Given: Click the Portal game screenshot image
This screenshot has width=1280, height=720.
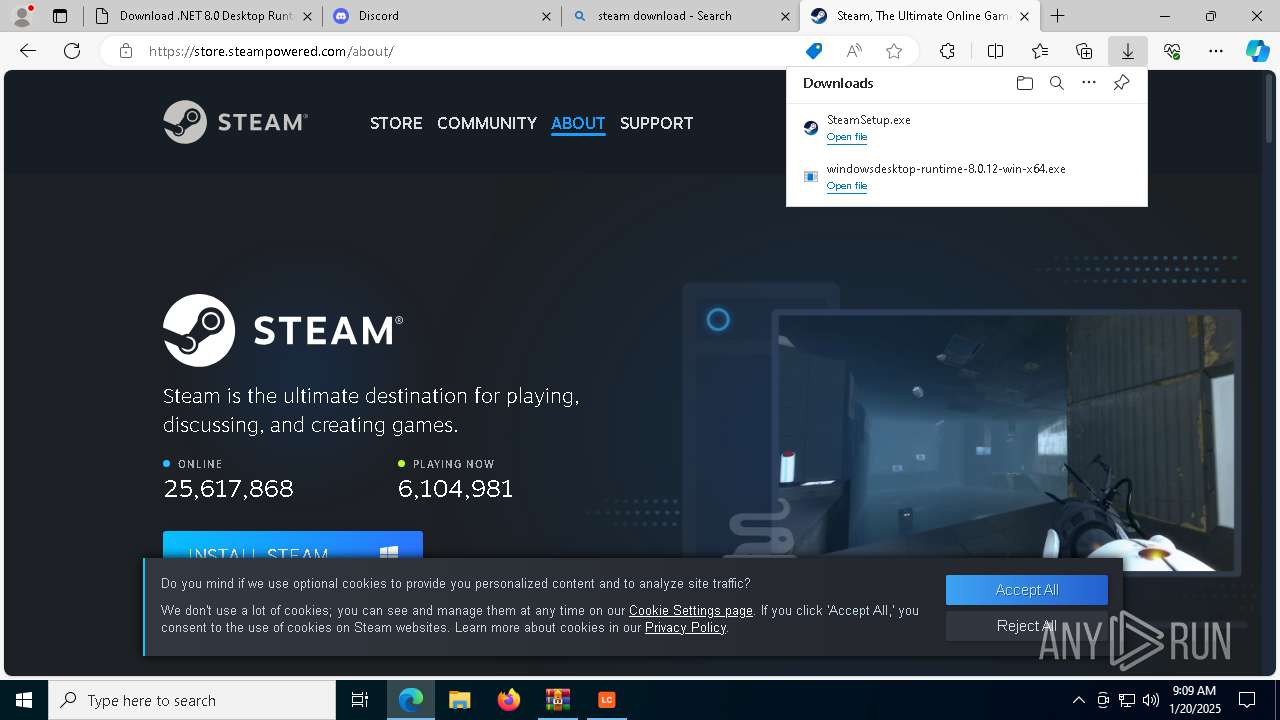Looking at the screenshot, I should coord(1006,443).
